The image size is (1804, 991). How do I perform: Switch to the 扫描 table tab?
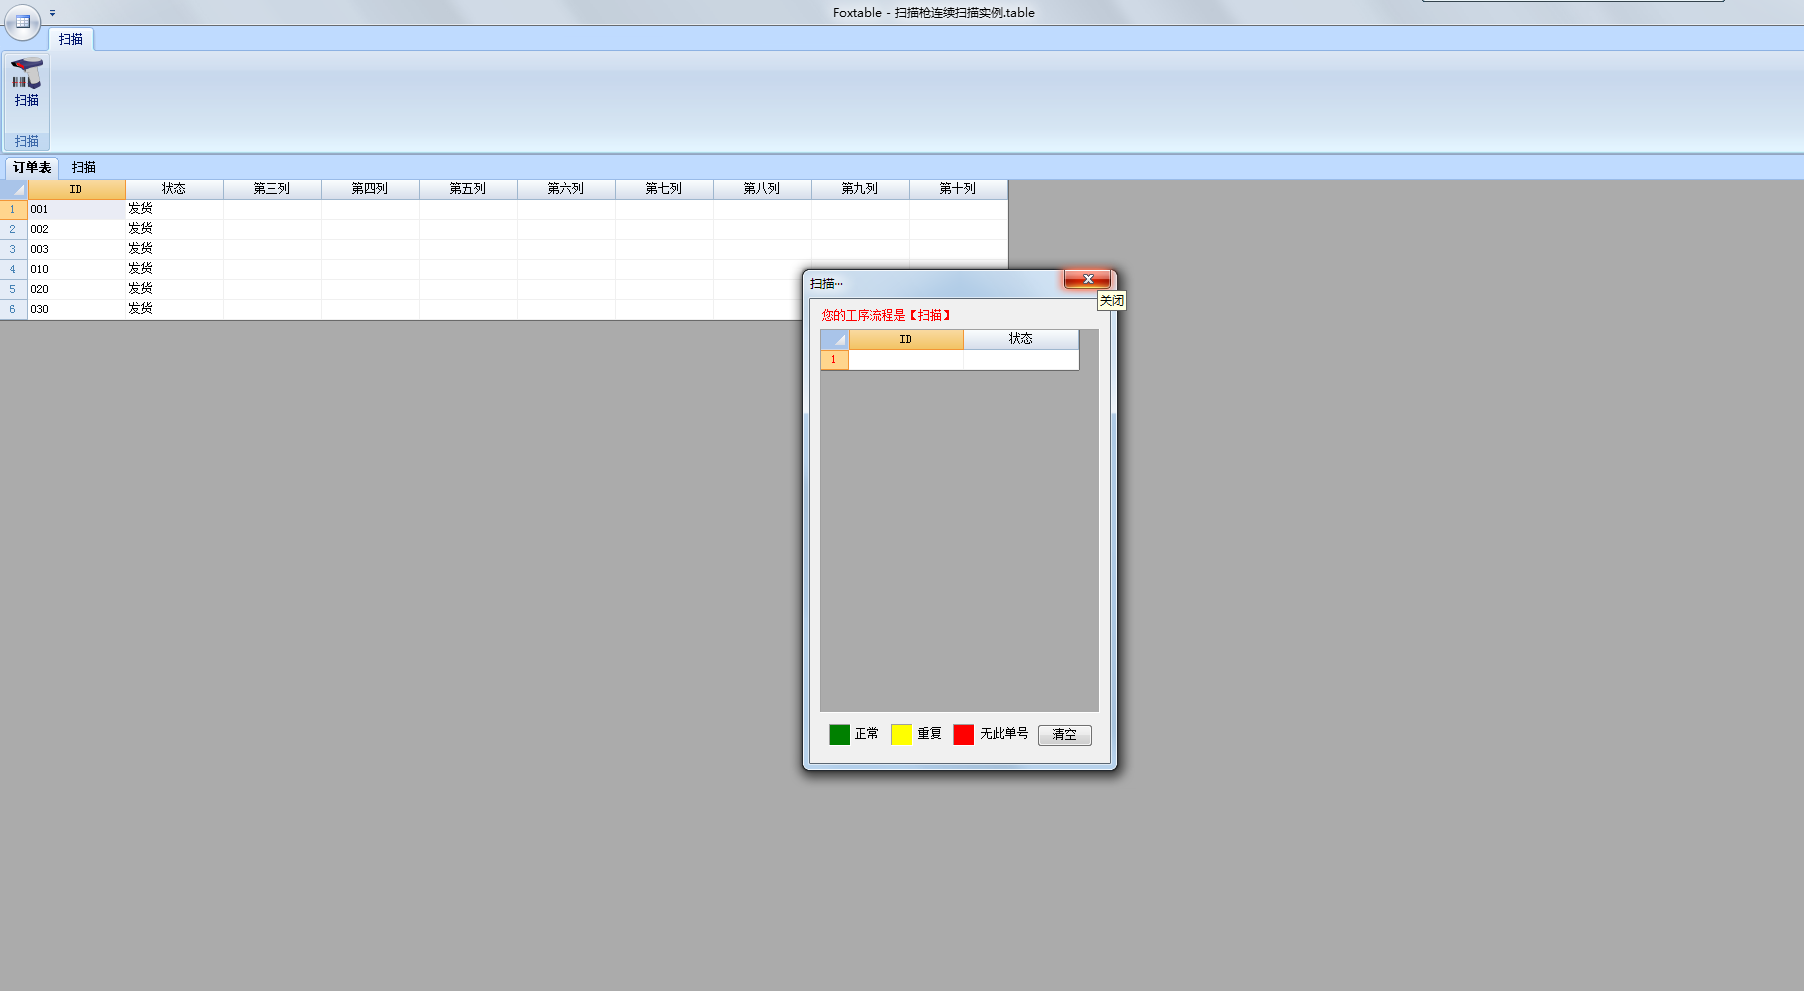click(x=84, y=167)
